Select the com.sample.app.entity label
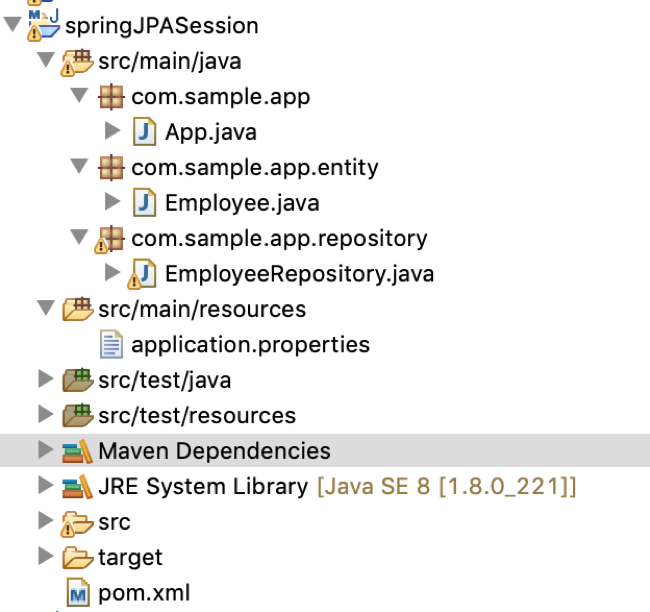The width and height of the screenshot is (650, 612). 255,168
